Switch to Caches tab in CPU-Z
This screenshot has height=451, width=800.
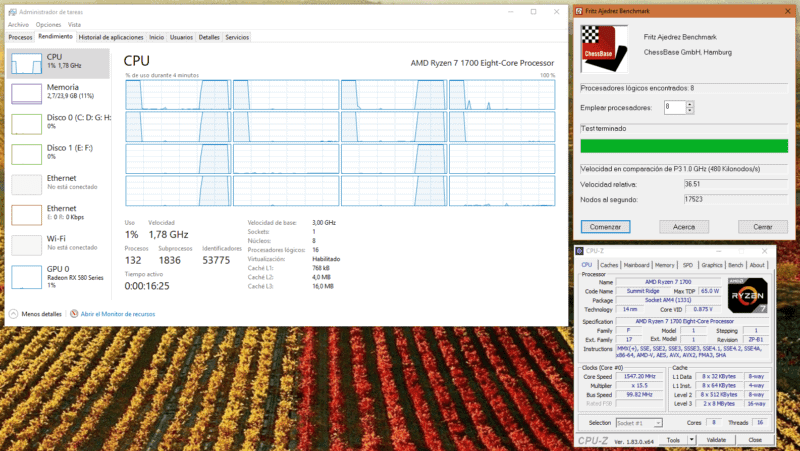(609, 265)
